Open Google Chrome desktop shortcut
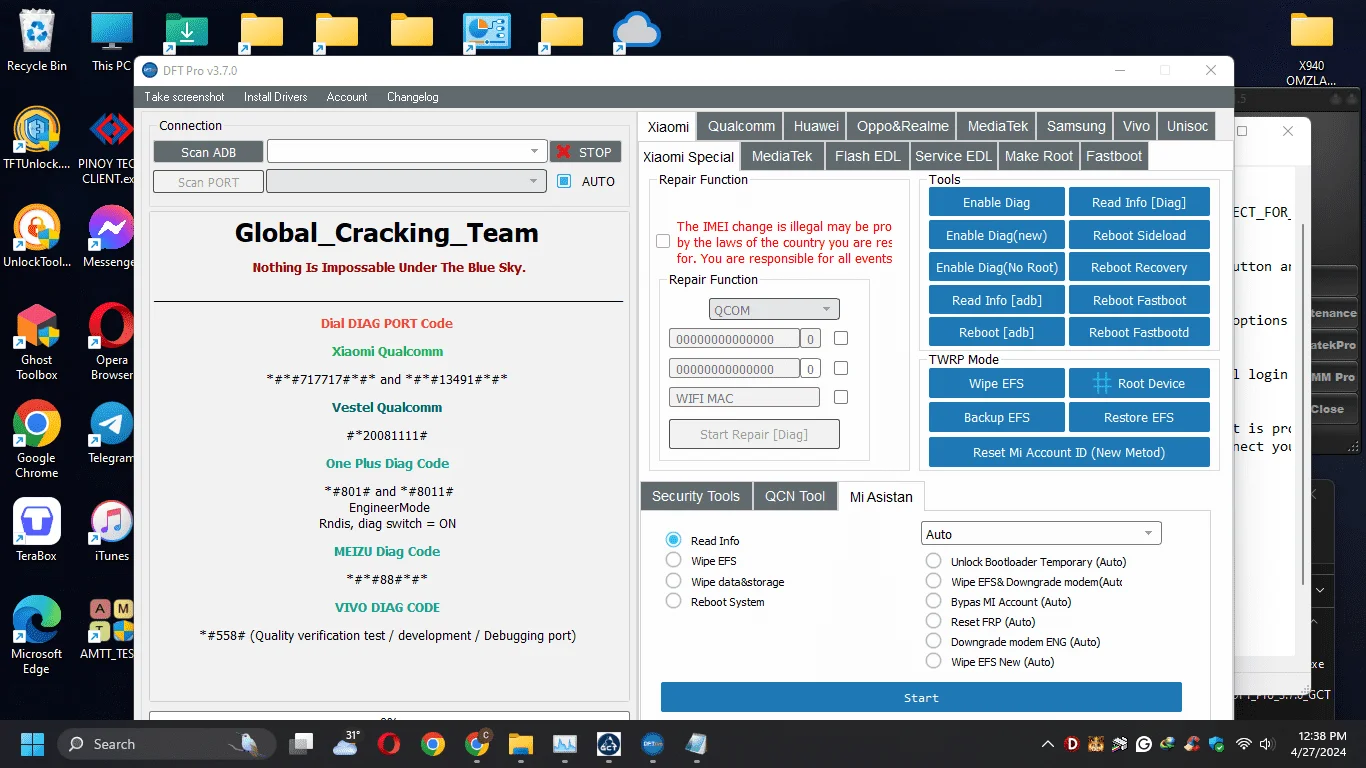This screenshot has height=768, width=1366. (37, 440)
